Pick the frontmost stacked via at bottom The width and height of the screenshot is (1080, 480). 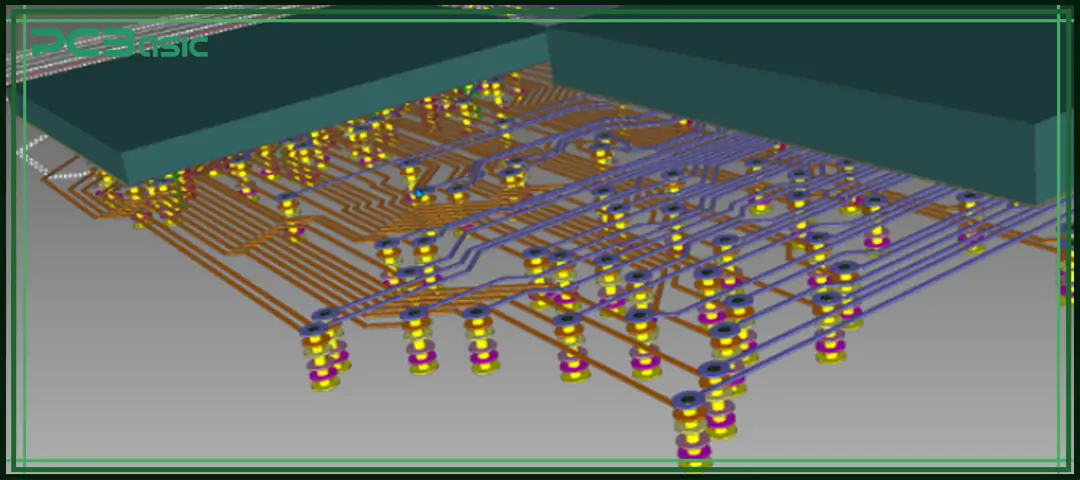pos(692,430)
